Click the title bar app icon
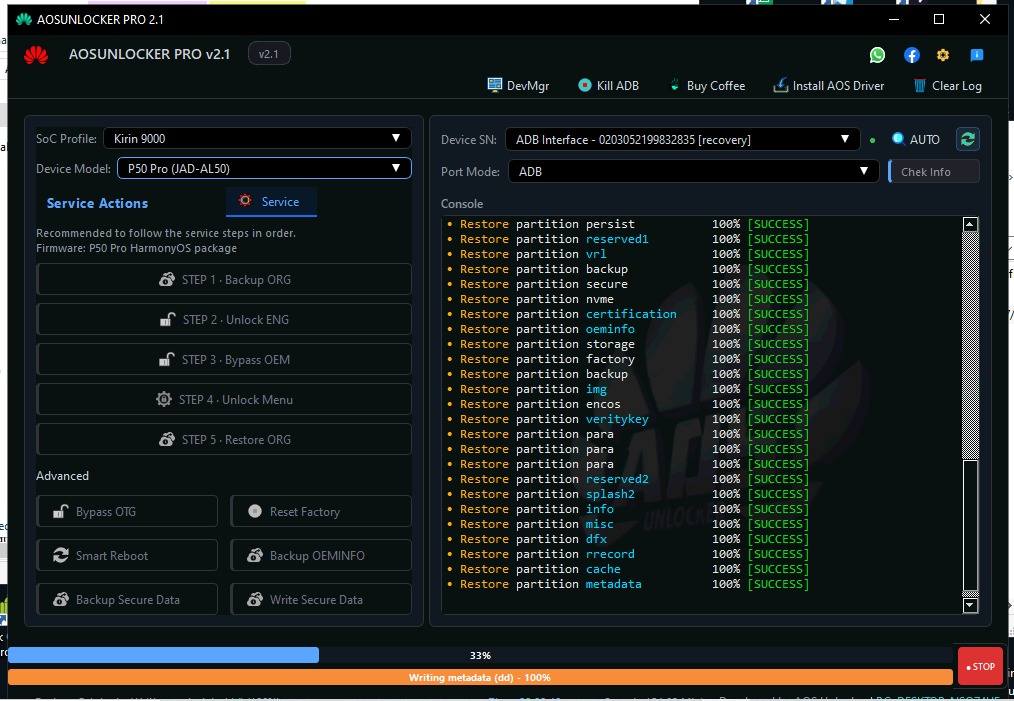The image size is (1014, 701). (x=24, y=19)
